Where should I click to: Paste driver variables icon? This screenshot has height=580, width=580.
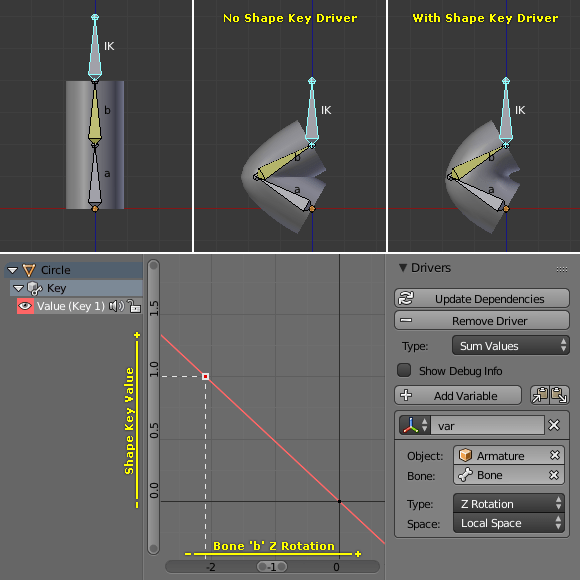tap(559, 395)
